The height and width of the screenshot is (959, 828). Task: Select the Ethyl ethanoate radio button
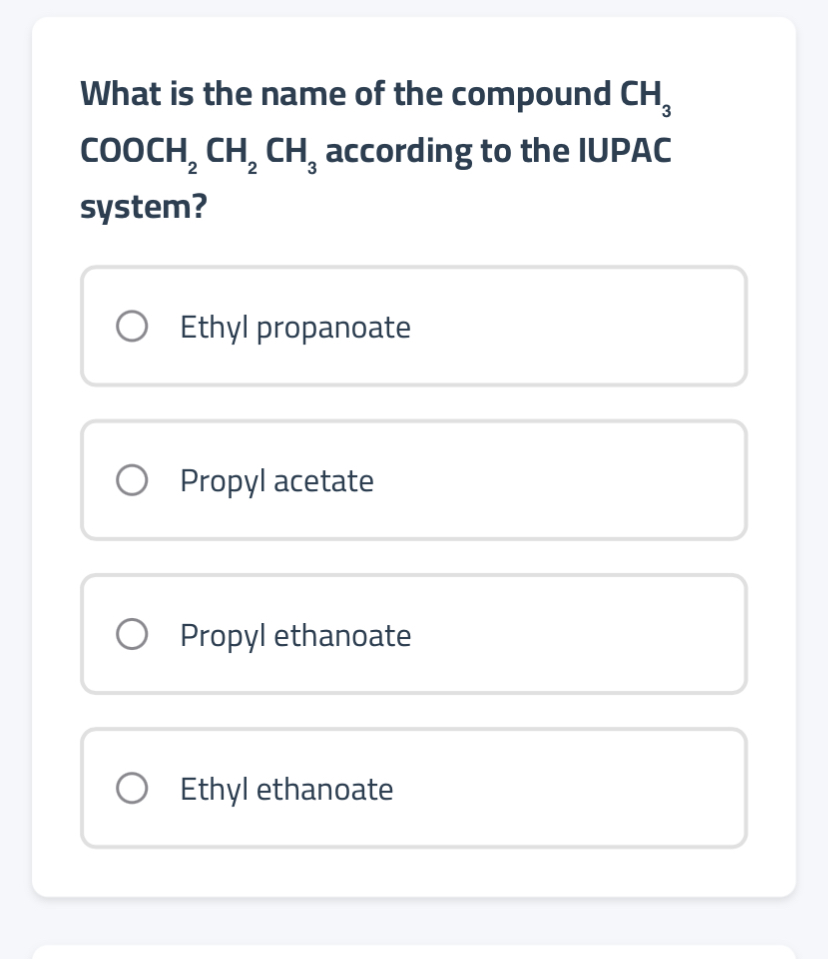tap(131, 788)
